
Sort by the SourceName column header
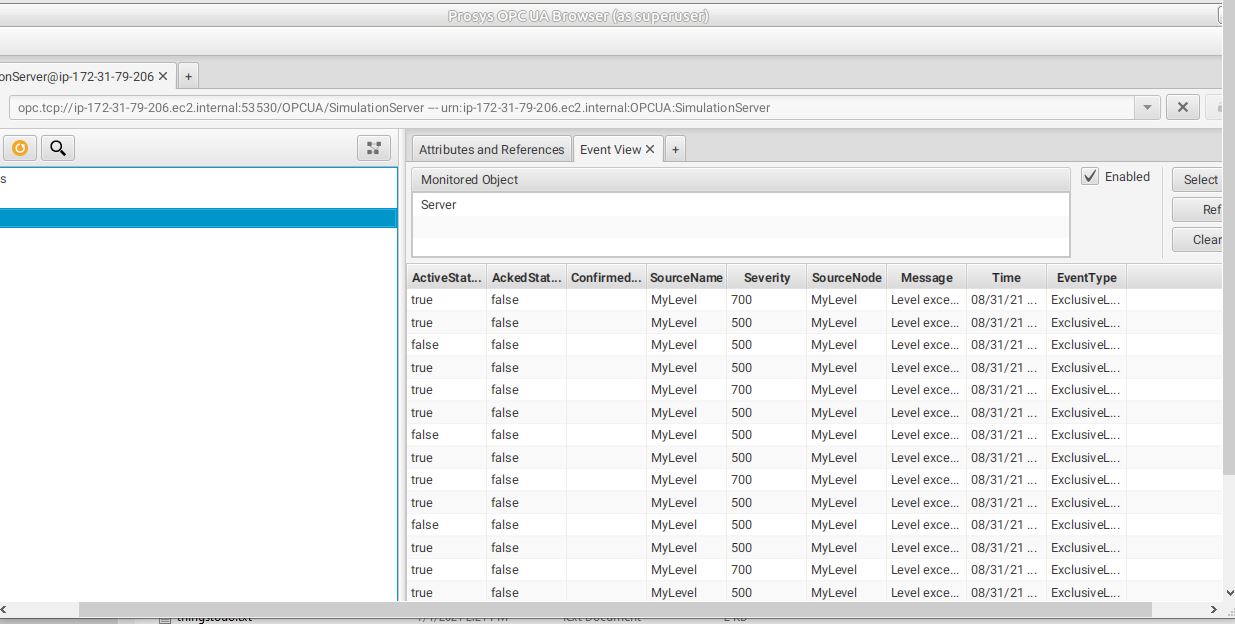pyautogui.click(x=686, y=278)
